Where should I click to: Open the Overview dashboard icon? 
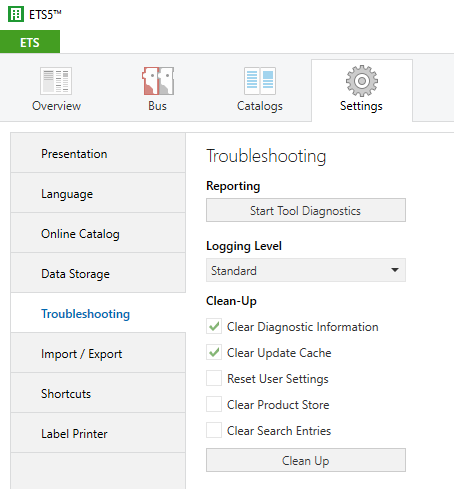click(56, 81)
